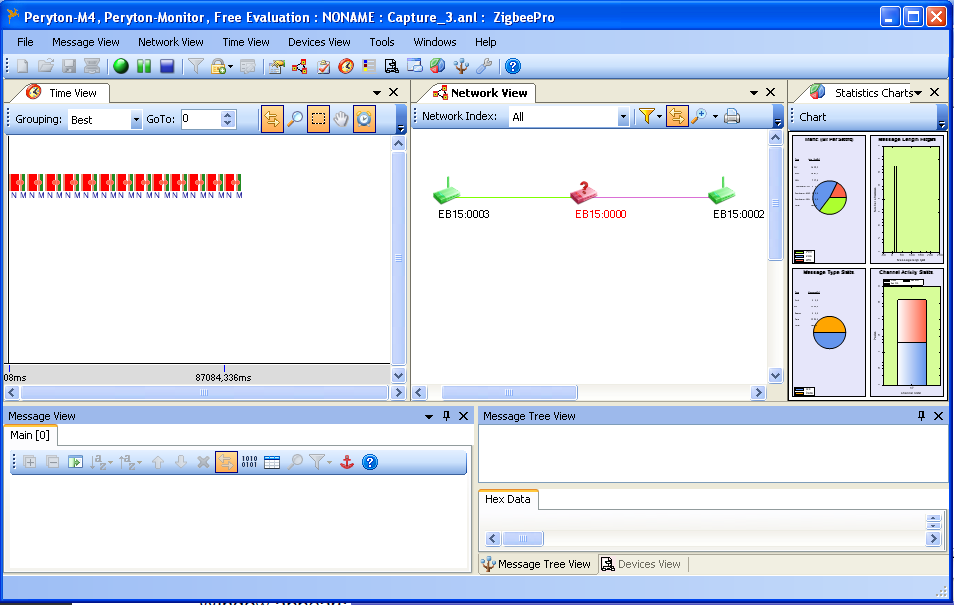Toggle pin on the Message View panel
The width and height of the screenshot is (954, 605).
[446, 416]
